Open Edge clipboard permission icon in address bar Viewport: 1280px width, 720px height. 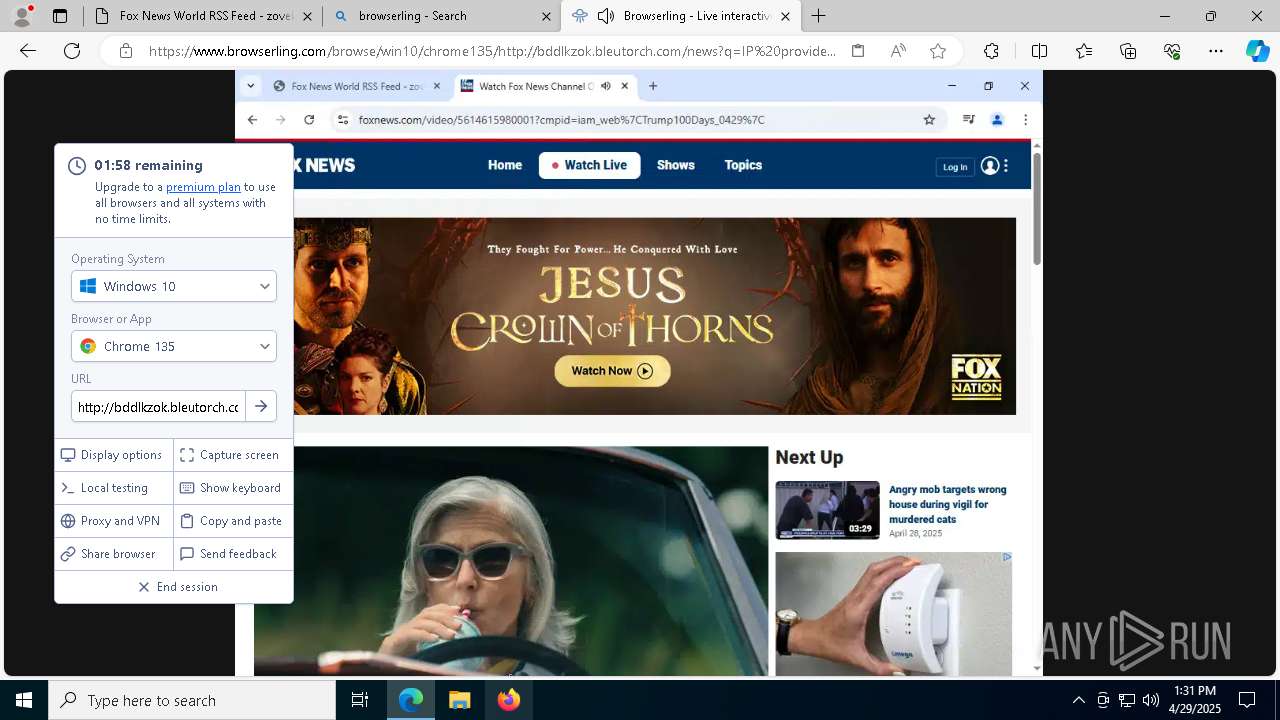(x=858, y=51)
